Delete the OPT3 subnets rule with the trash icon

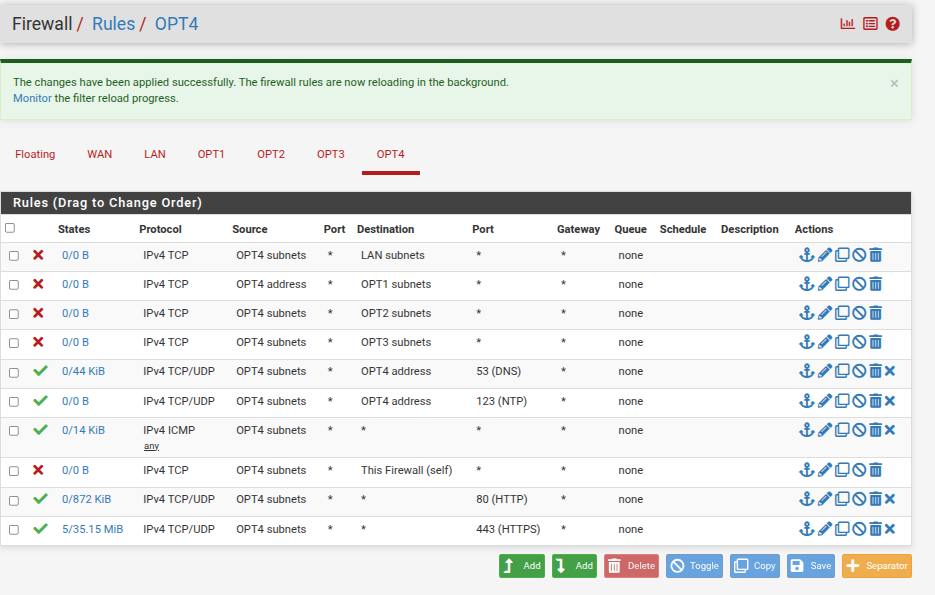pyautogui.click(x=875, y=342)
